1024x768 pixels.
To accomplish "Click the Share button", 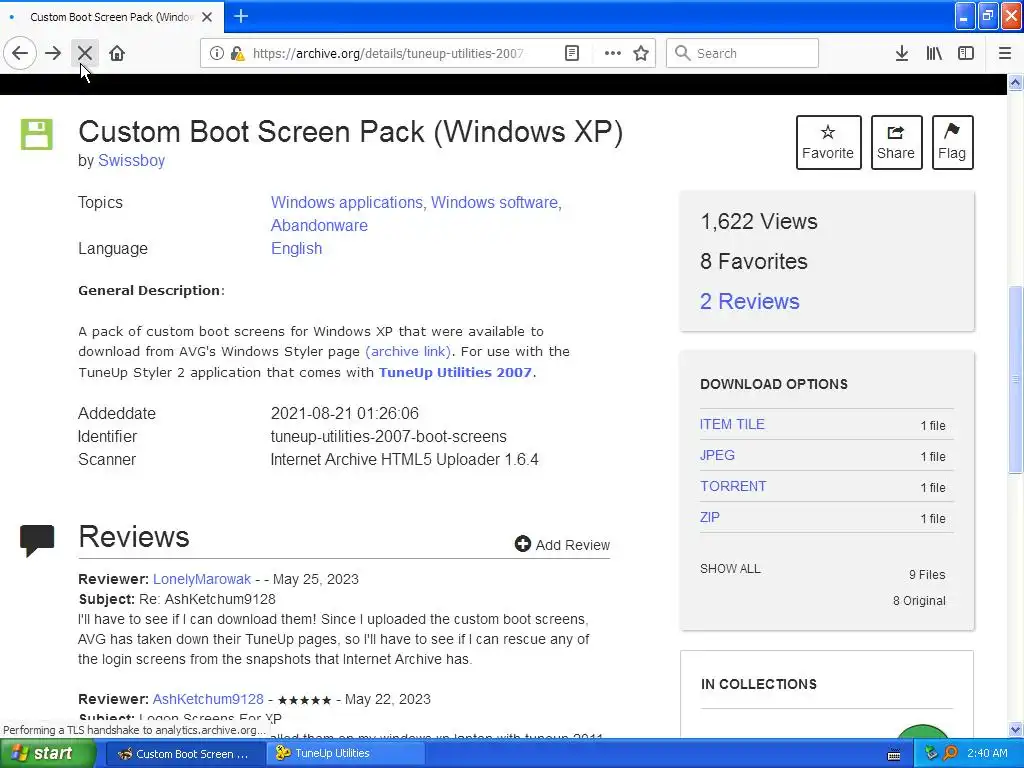I will point(896,142).
